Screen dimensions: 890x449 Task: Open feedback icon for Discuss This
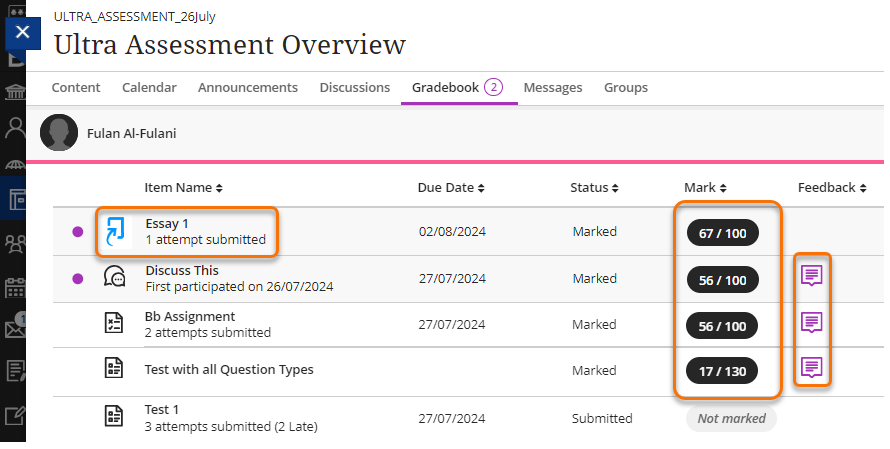click(812, 275)
